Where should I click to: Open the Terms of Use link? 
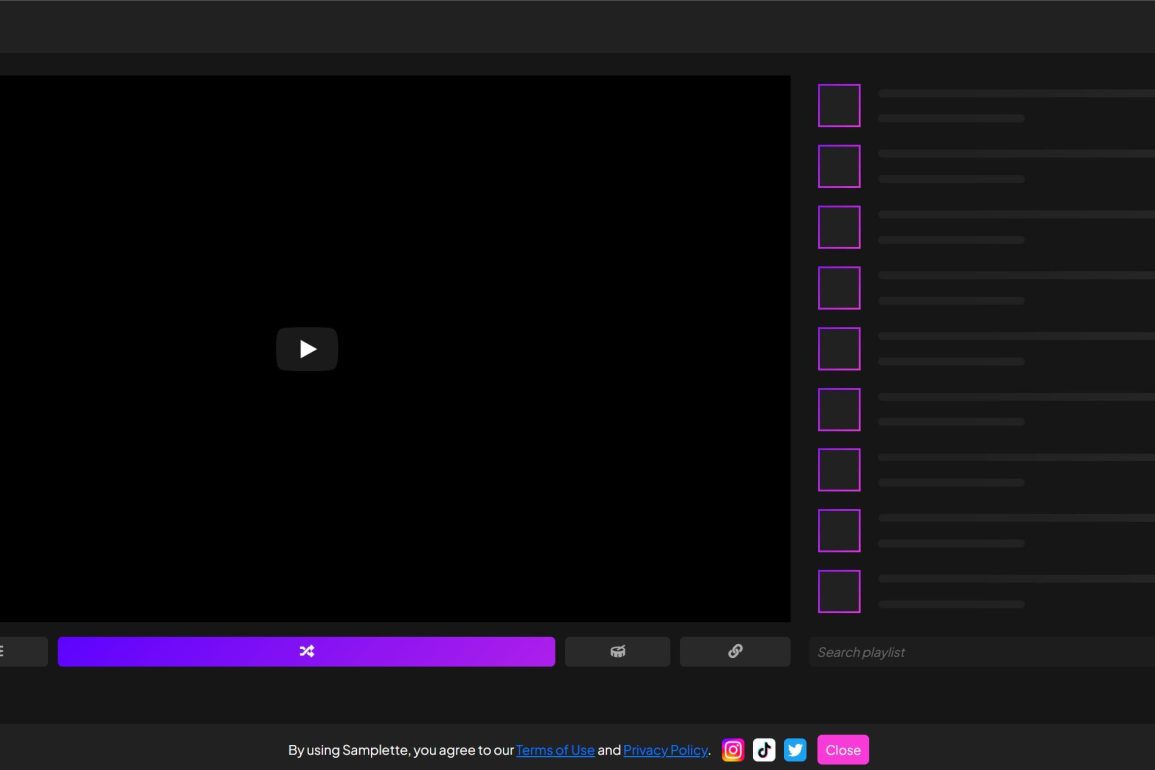point(555,750)
